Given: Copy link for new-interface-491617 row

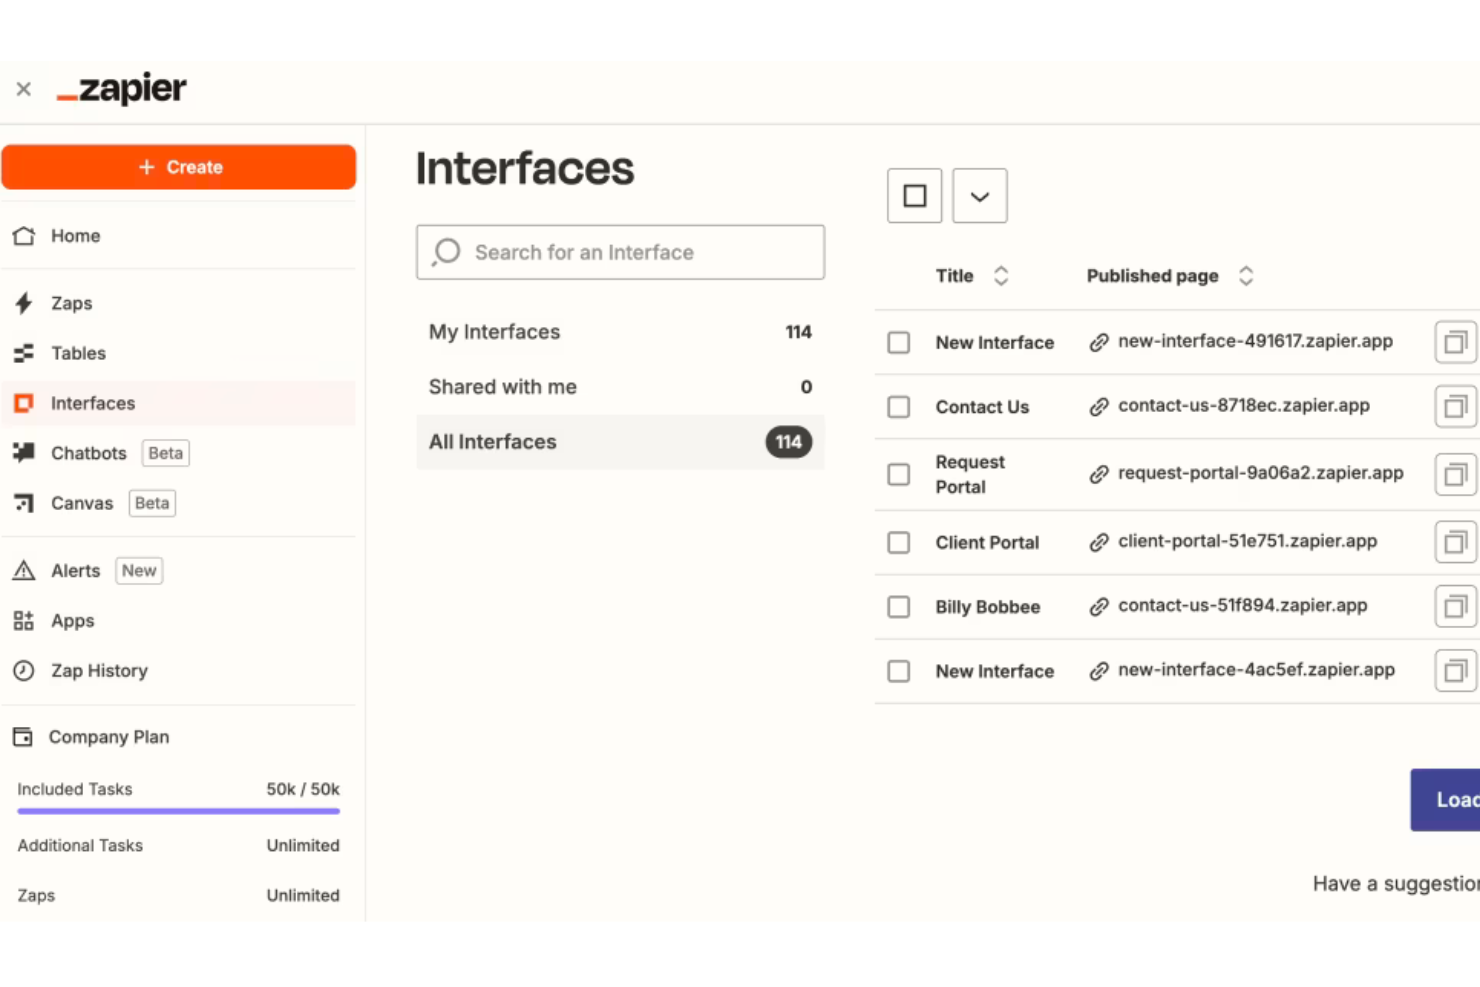Looking at the screenshot, I should [1456, 343].
